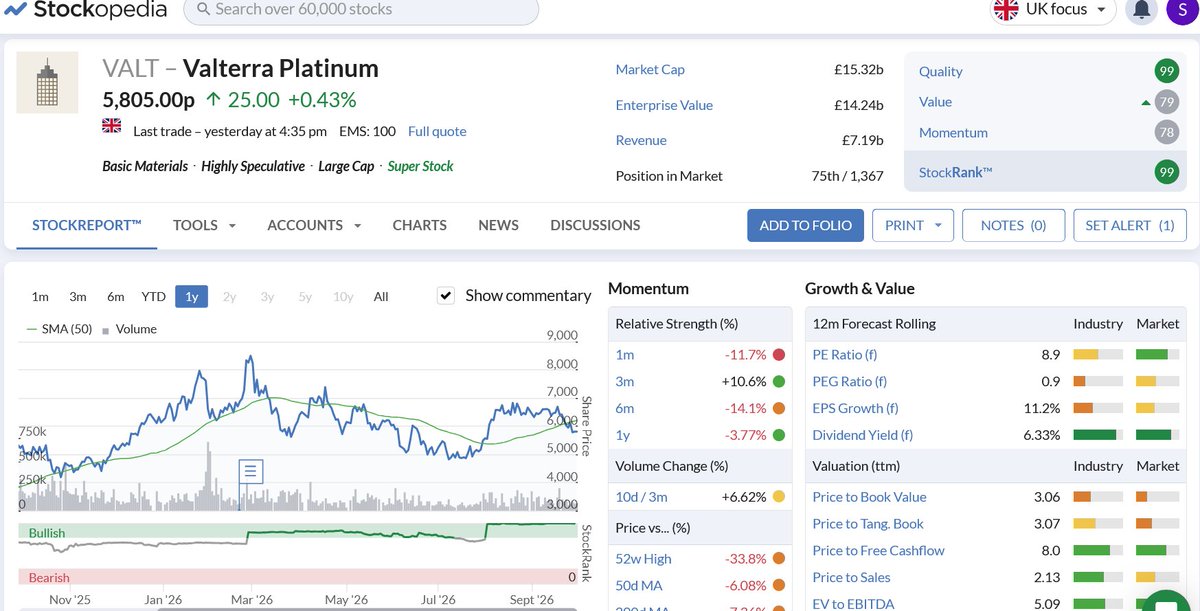Click the Market Cap link
1200x611 pixels.
pos(650,69)
